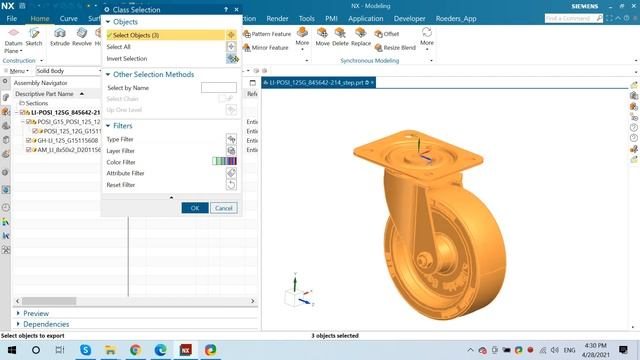Open Skype from the taskbar
The image size is (640, 360).
tap(85, 350)
